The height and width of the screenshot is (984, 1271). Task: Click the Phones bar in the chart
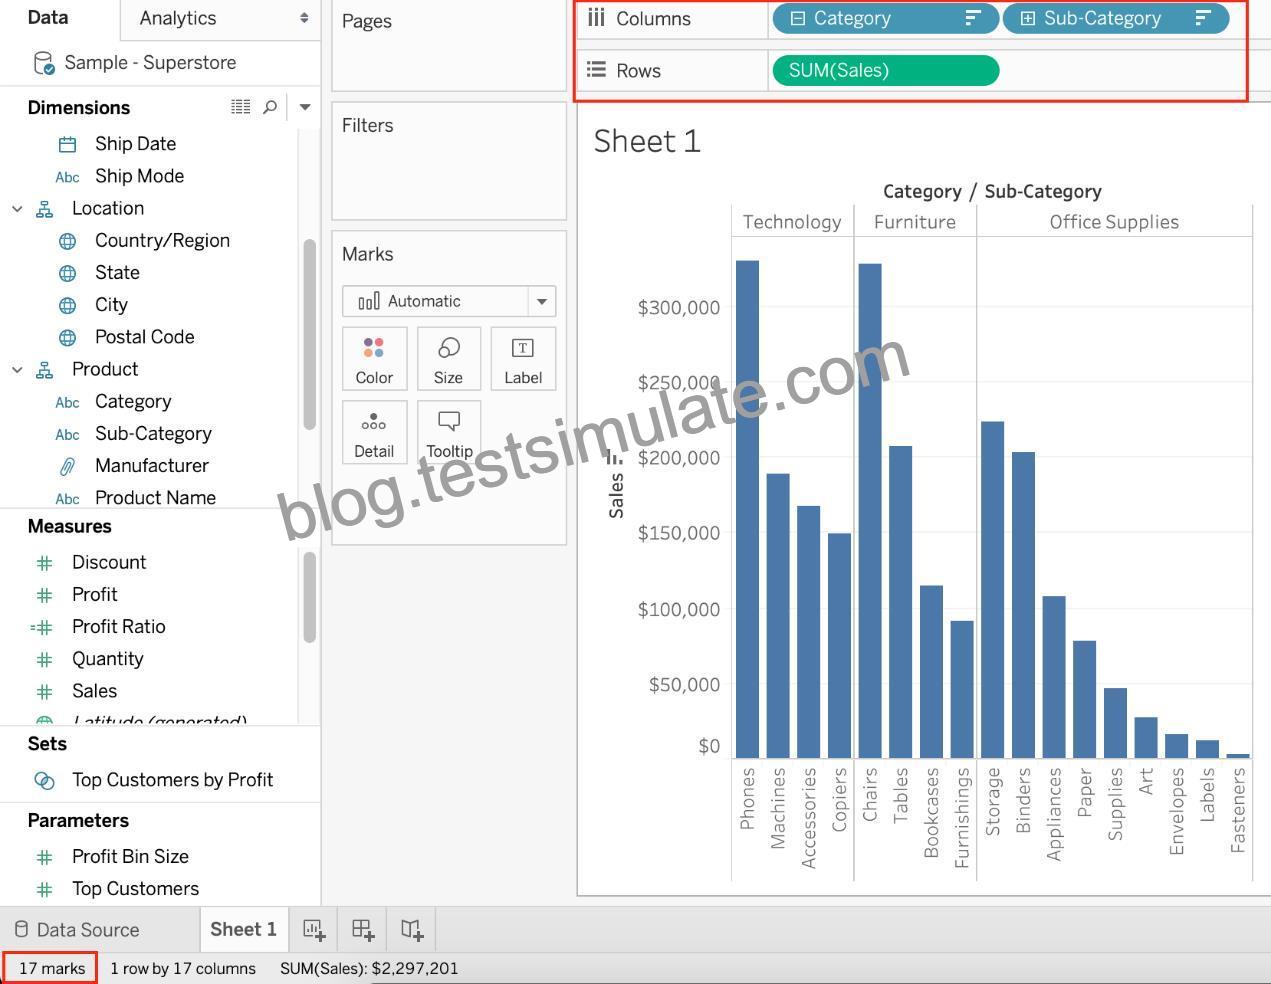748,509
